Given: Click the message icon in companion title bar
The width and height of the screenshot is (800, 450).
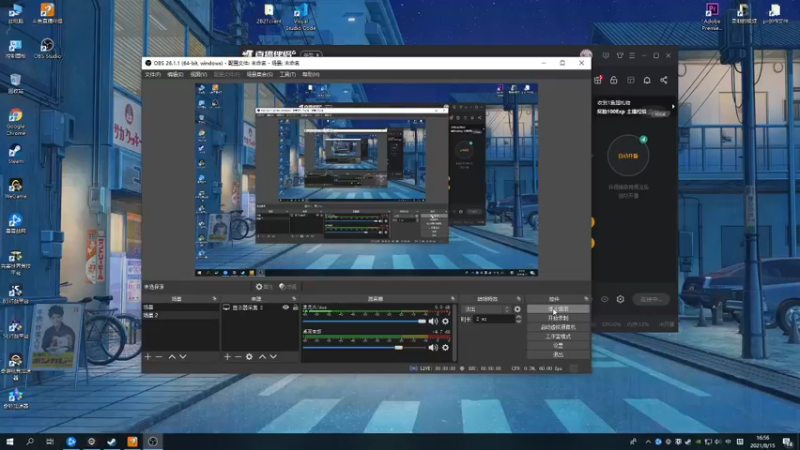Looking at the screenshot, I should point(606,56).
